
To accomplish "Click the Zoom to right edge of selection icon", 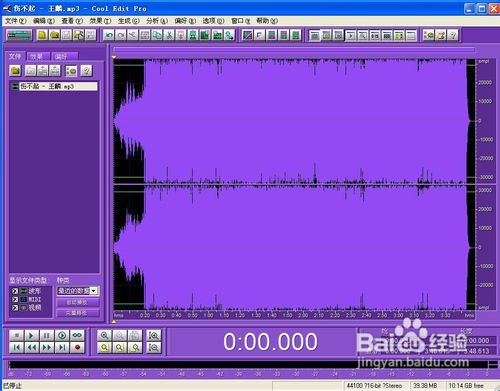I will coord(135,348).
